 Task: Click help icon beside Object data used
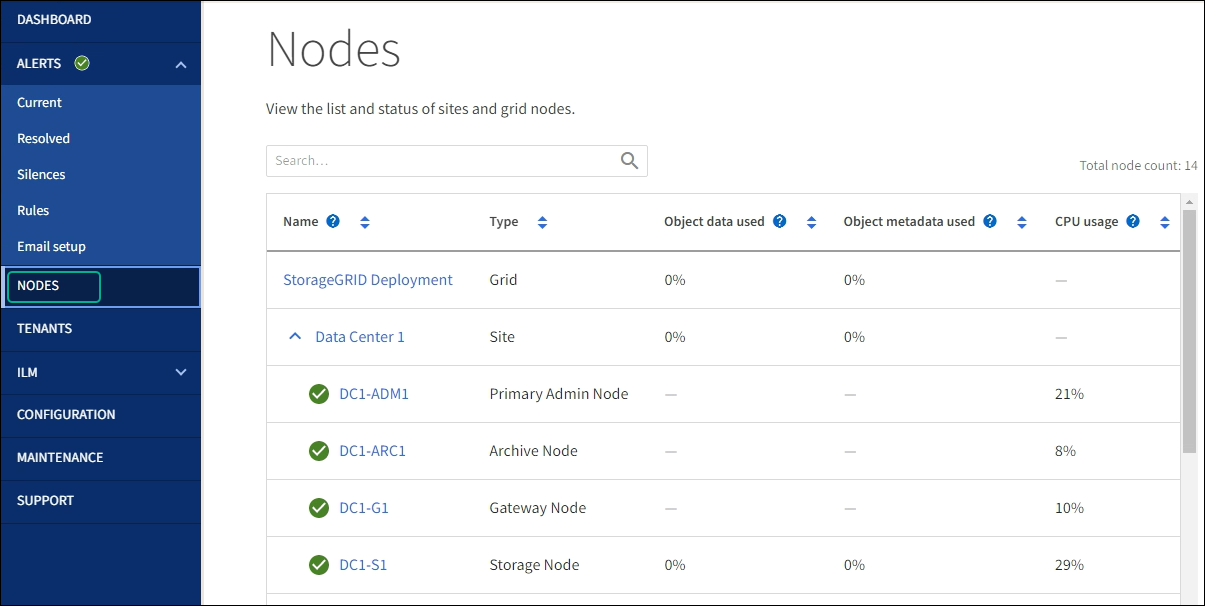coord(780,221)
